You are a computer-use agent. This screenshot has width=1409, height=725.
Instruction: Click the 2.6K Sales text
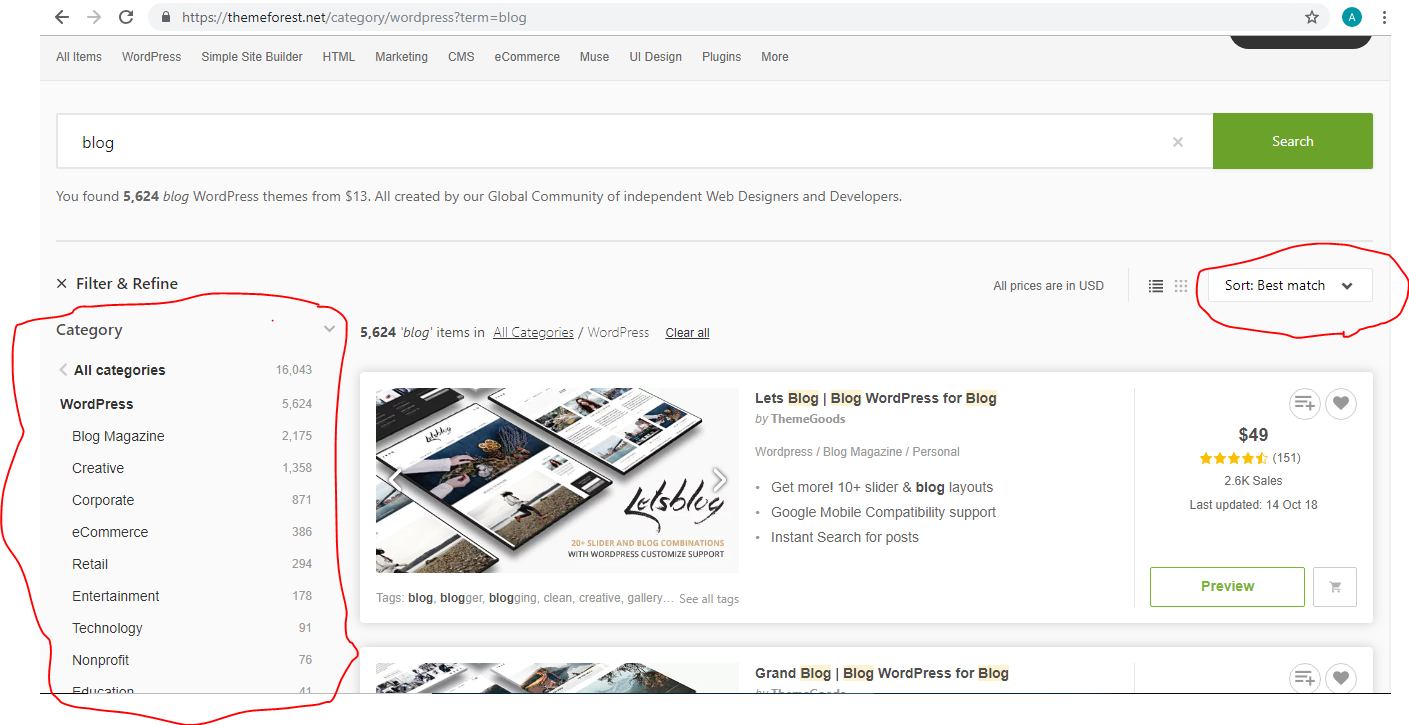pyautogui.click(x=1253, y=481)
